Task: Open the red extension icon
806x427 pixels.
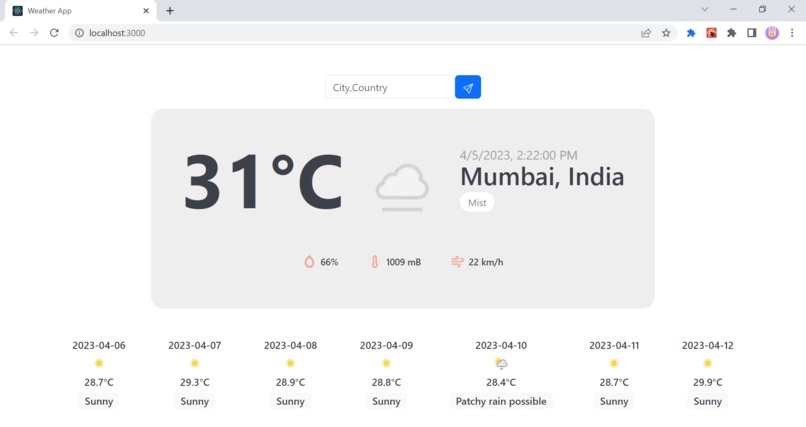Action: (x=711, y=33)
